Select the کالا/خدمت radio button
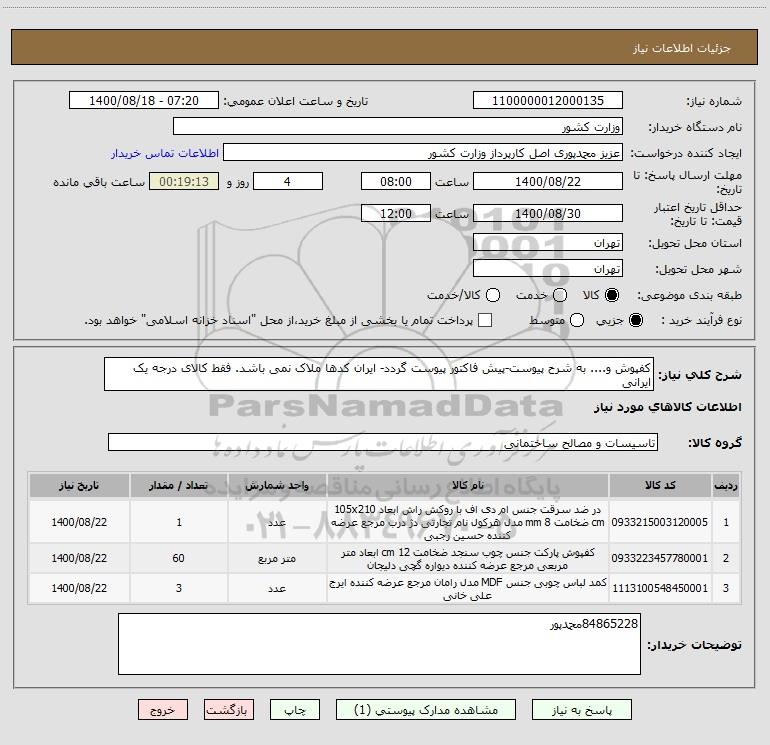Viewport: 770px width, 745px height. pos(493,295)
